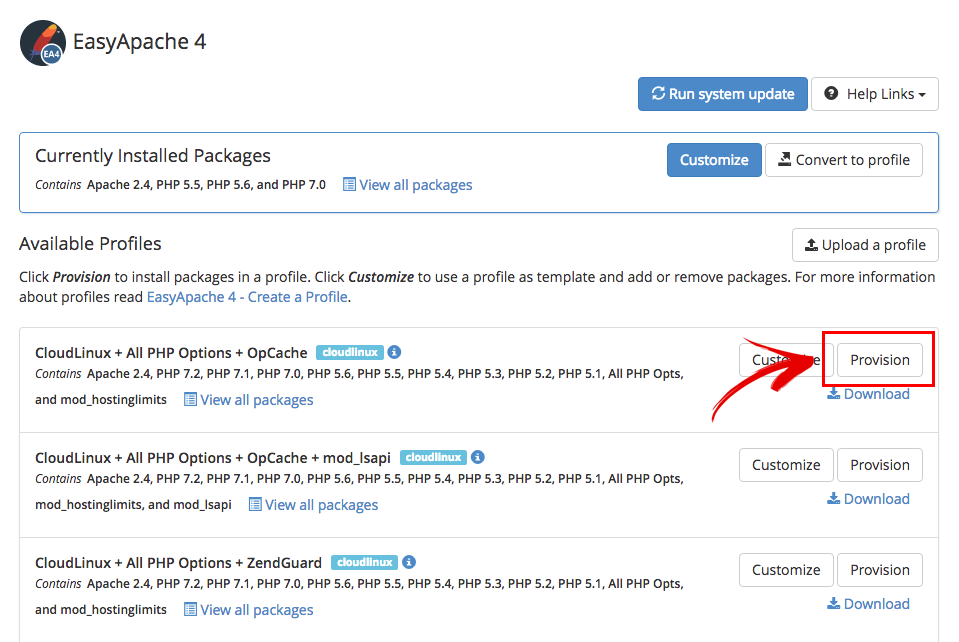Click the info icon beside first cloudlinux badge
The image size is (959, 642).
(394, 352)
